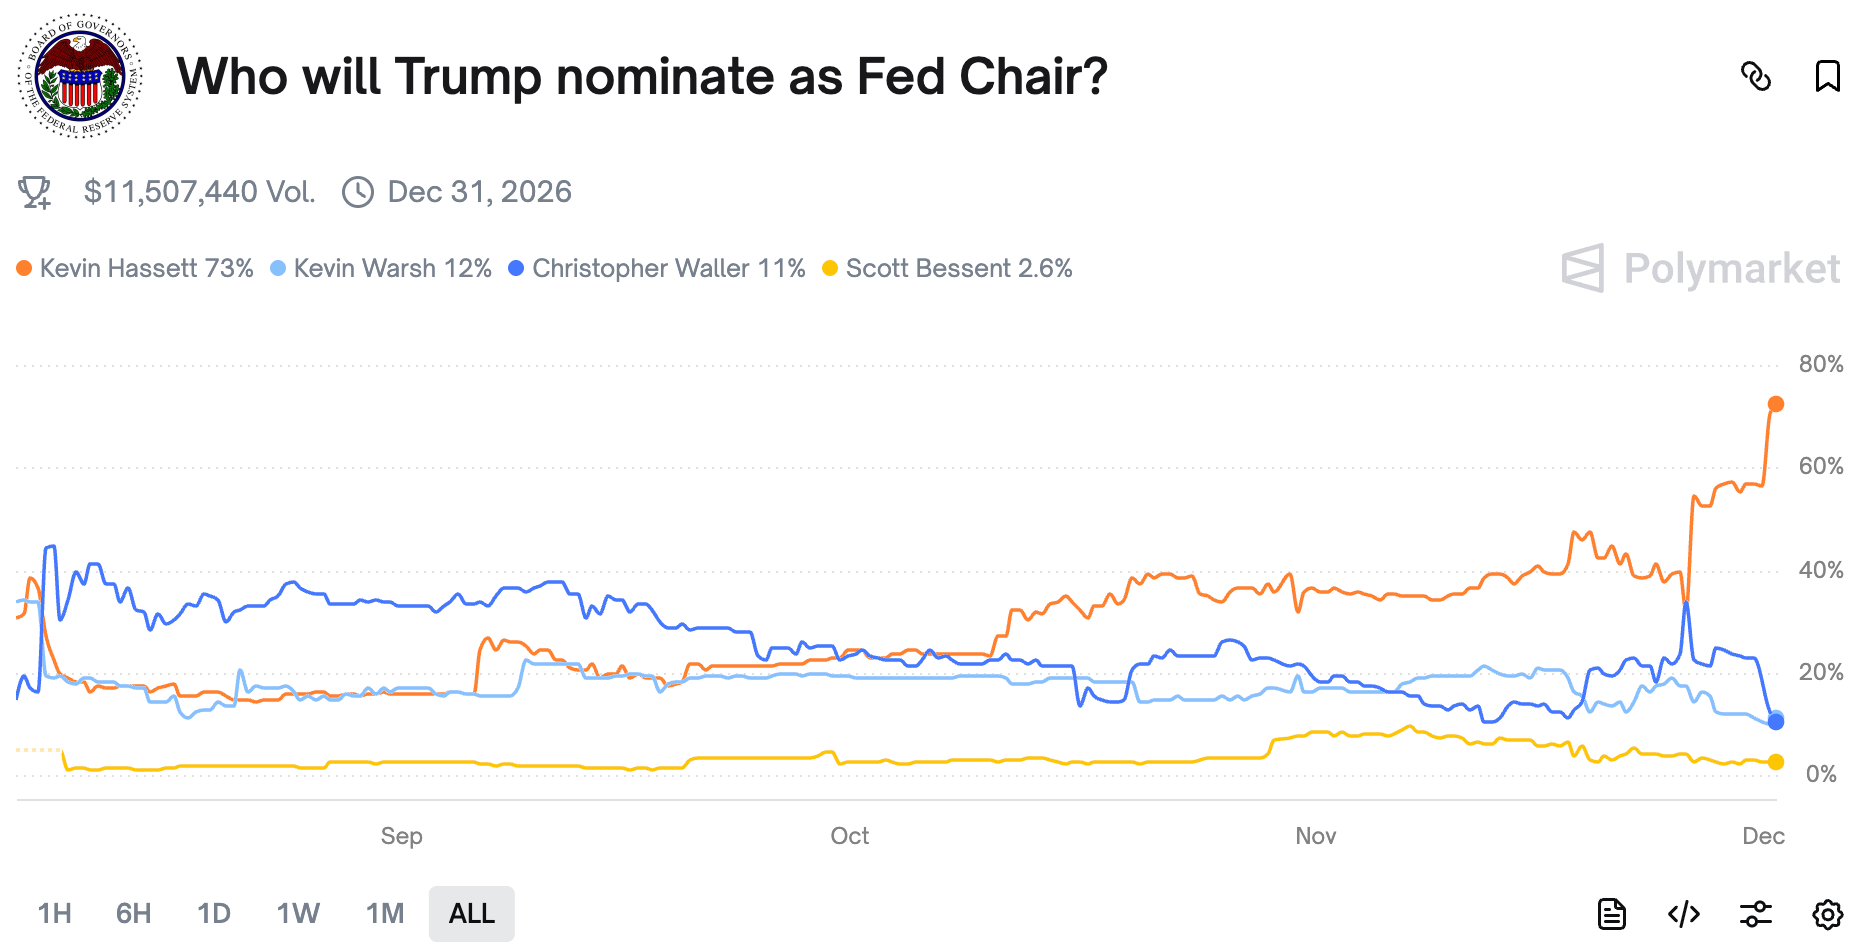Open the document rules icon
Screen dimensions: 1858x946
[x=1611, y=913]
